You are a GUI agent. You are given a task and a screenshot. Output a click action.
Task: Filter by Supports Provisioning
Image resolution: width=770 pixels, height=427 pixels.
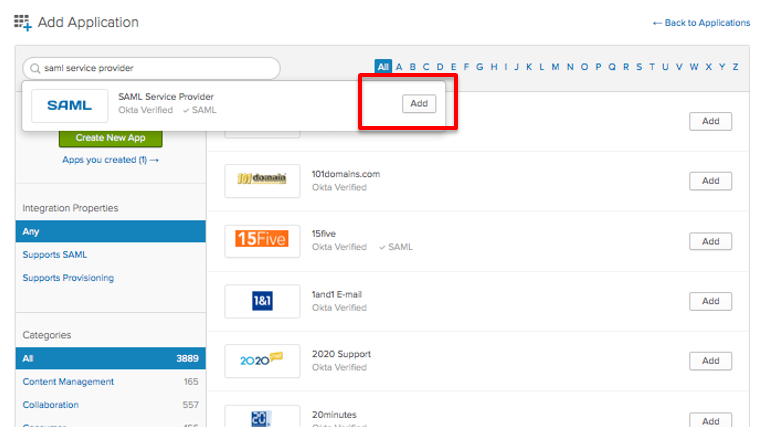[x=68, y=278]
